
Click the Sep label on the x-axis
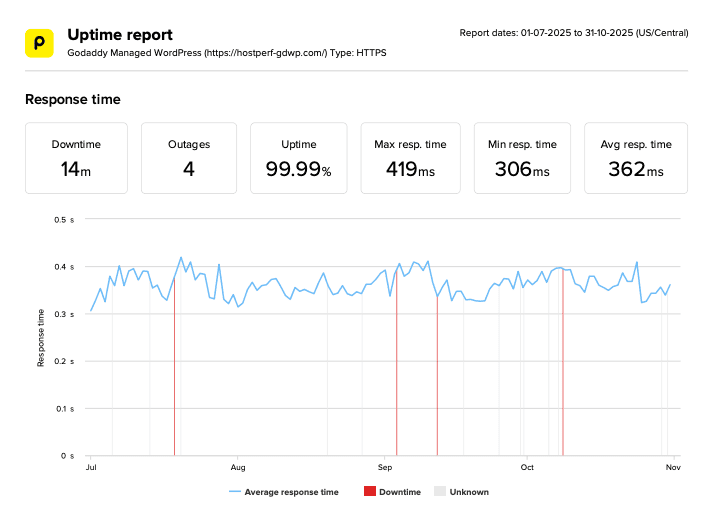(385, 467)
